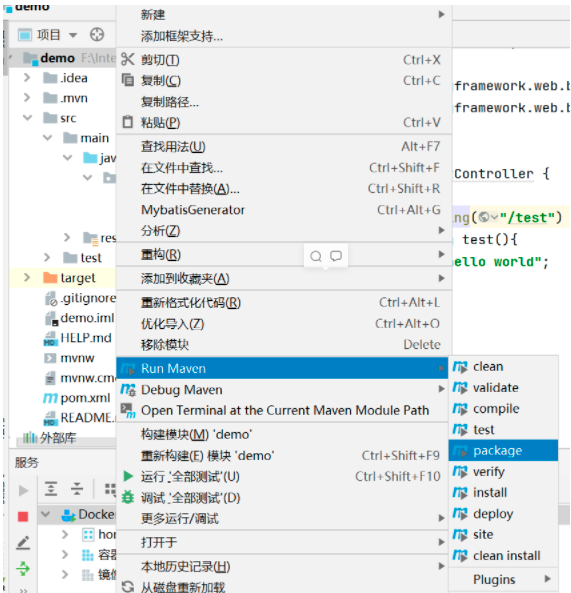The image size is (571, 593).
Task: Select test Maven goal
Action: (x=503, y=430)
